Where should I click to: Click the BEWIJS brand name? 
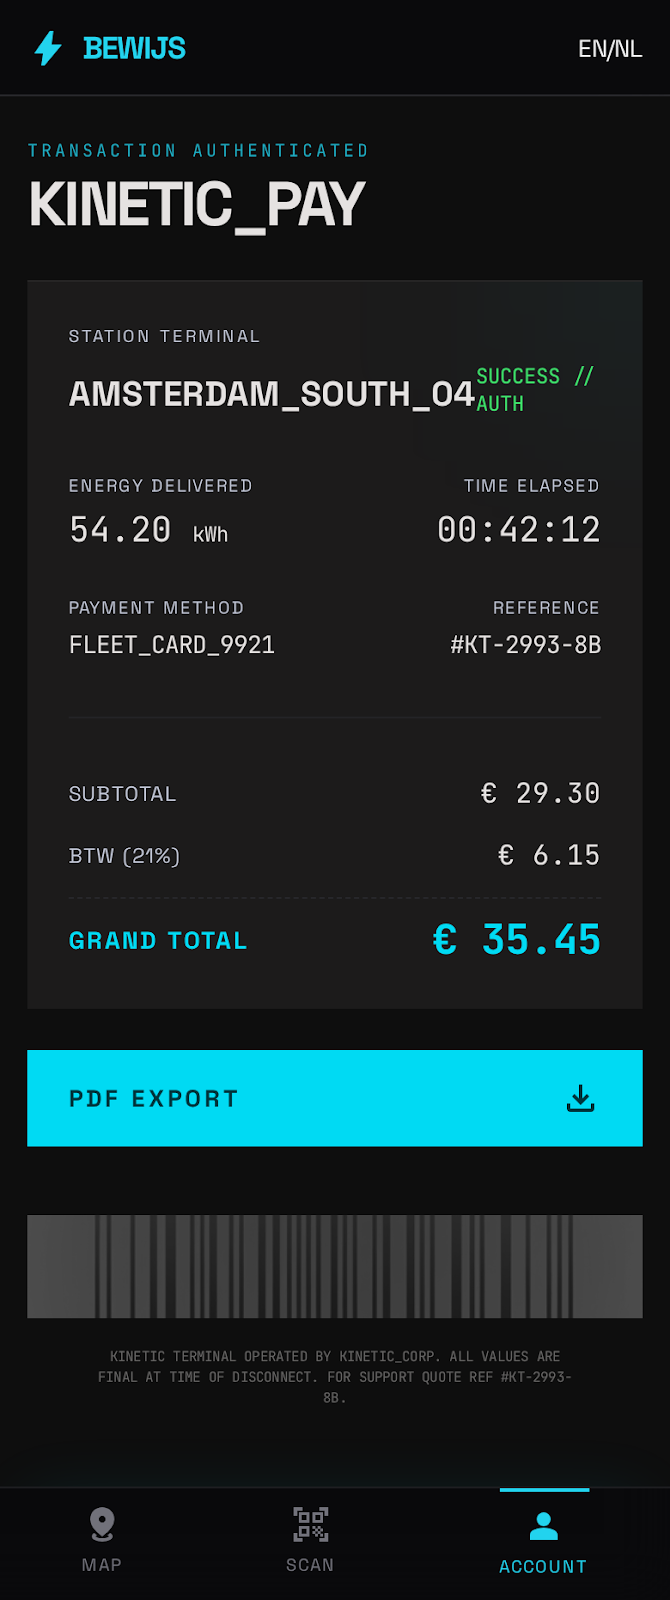[x=135, y=48]
